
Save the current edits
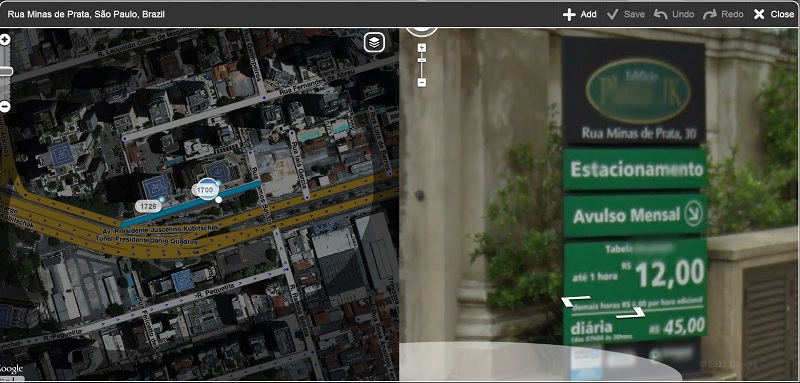(x=626, y=14)
